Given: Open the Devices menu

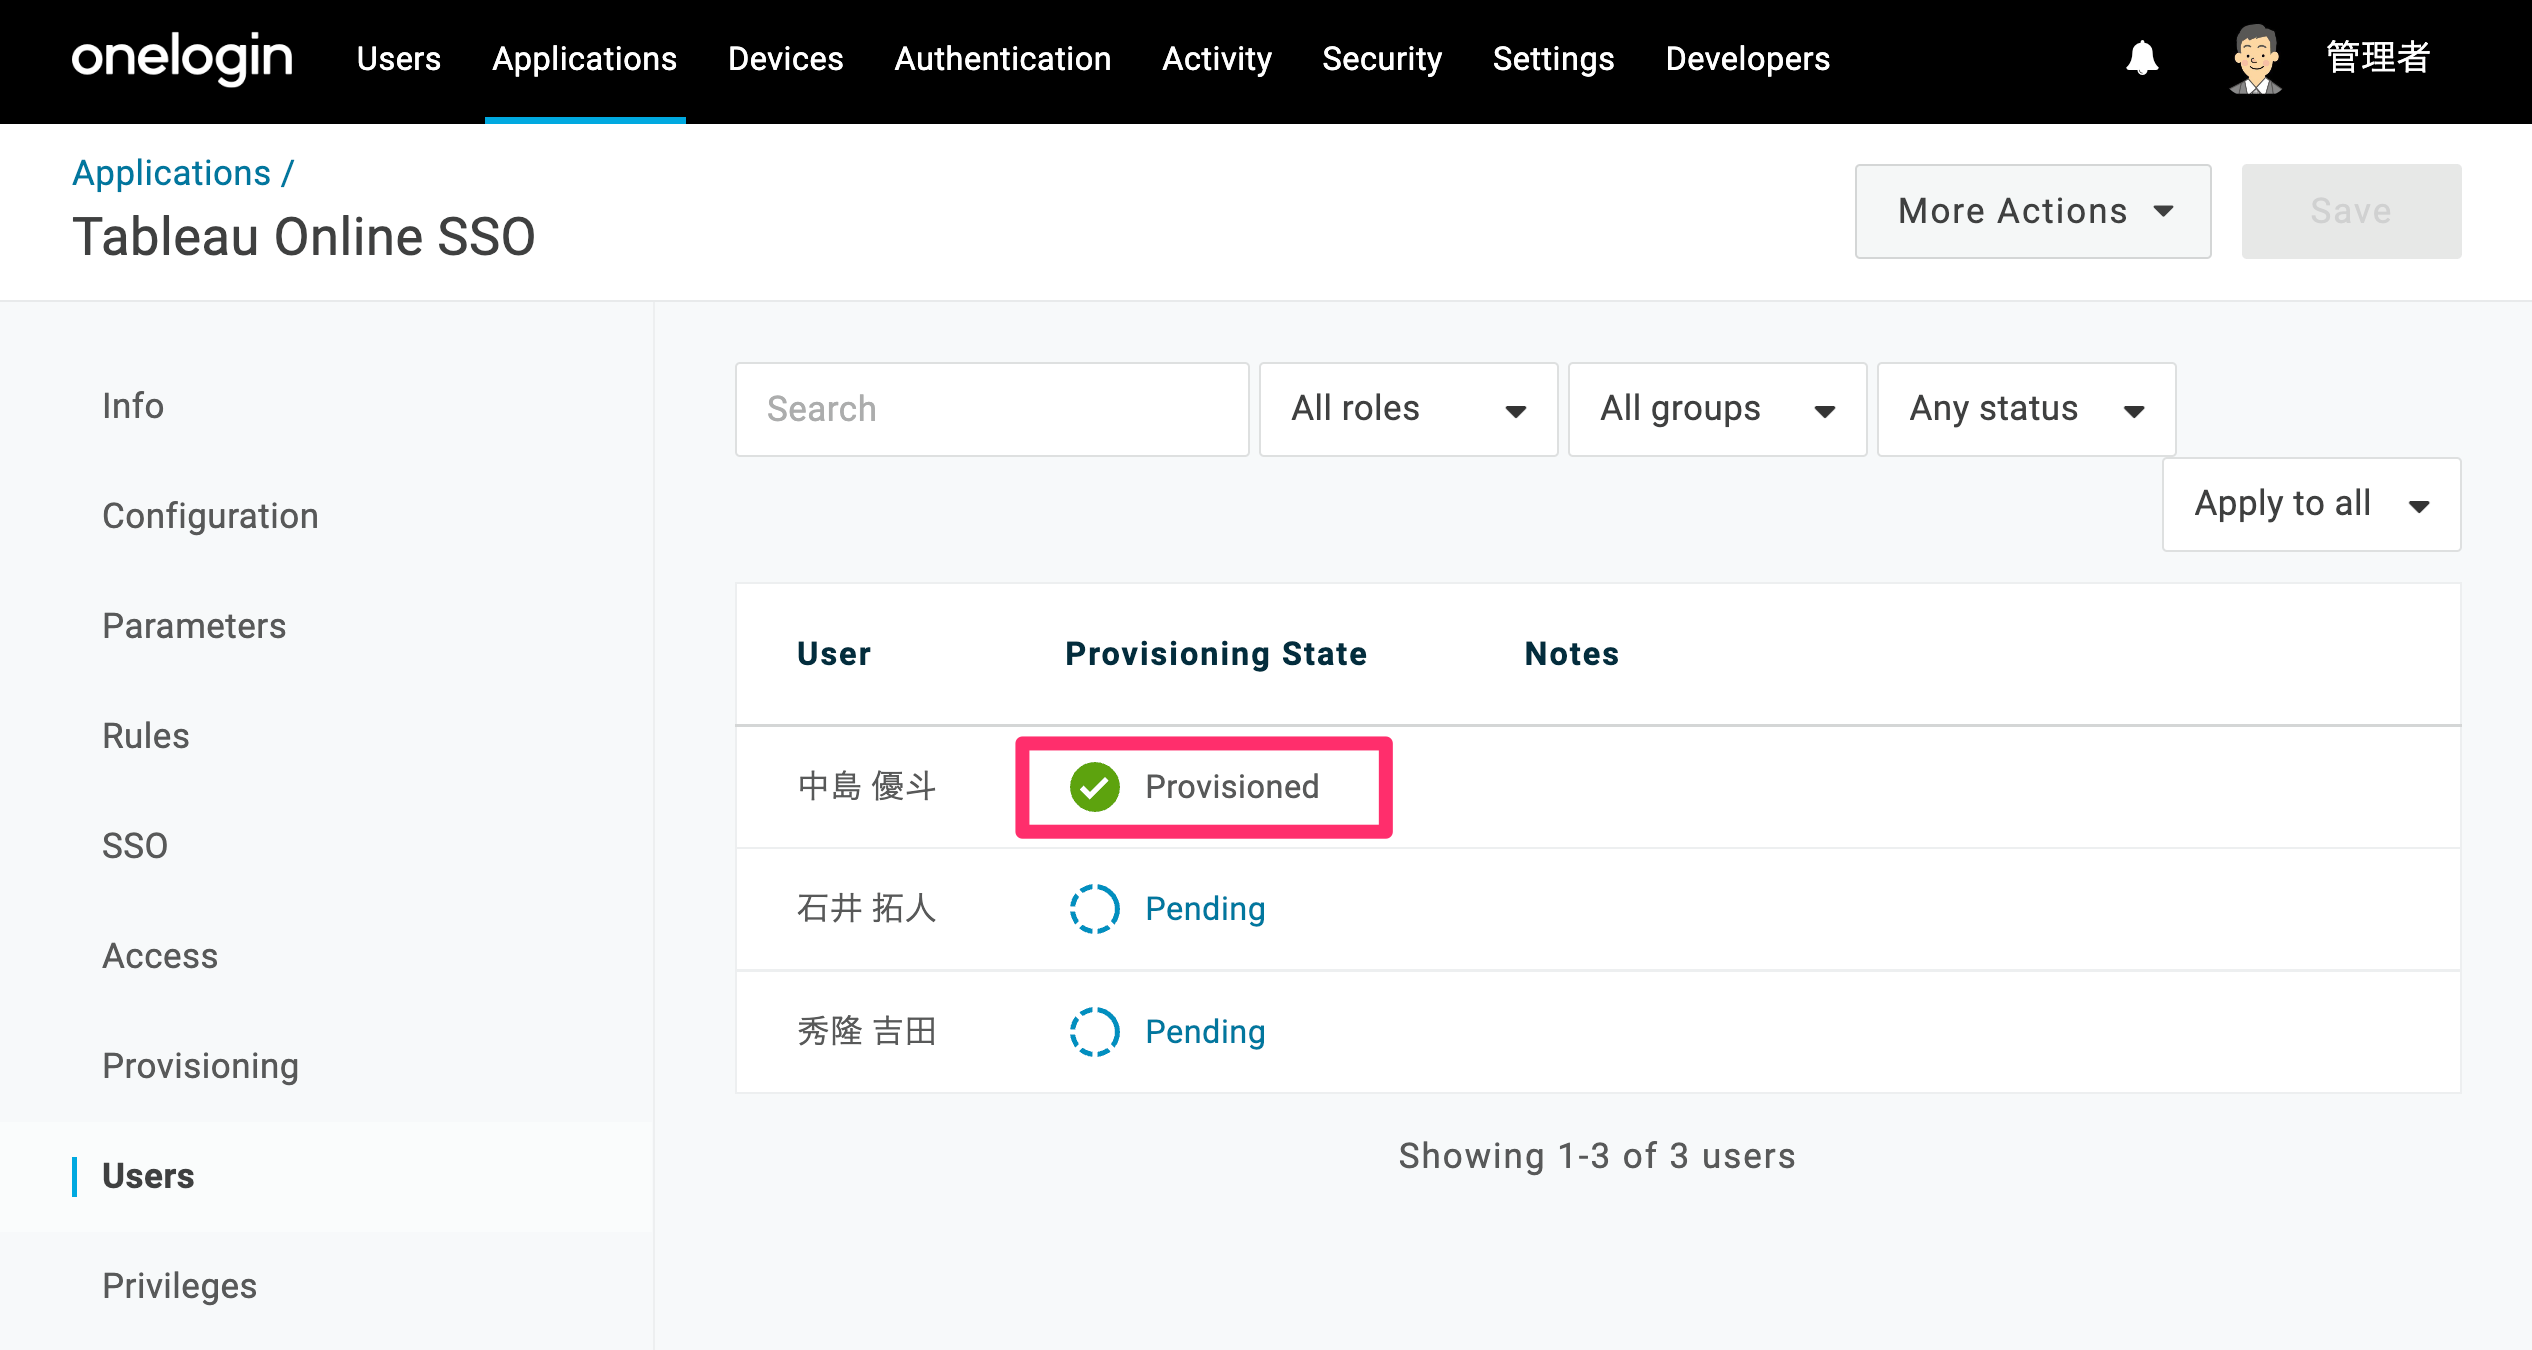Looking at the screenshot, I should [786, 59].
